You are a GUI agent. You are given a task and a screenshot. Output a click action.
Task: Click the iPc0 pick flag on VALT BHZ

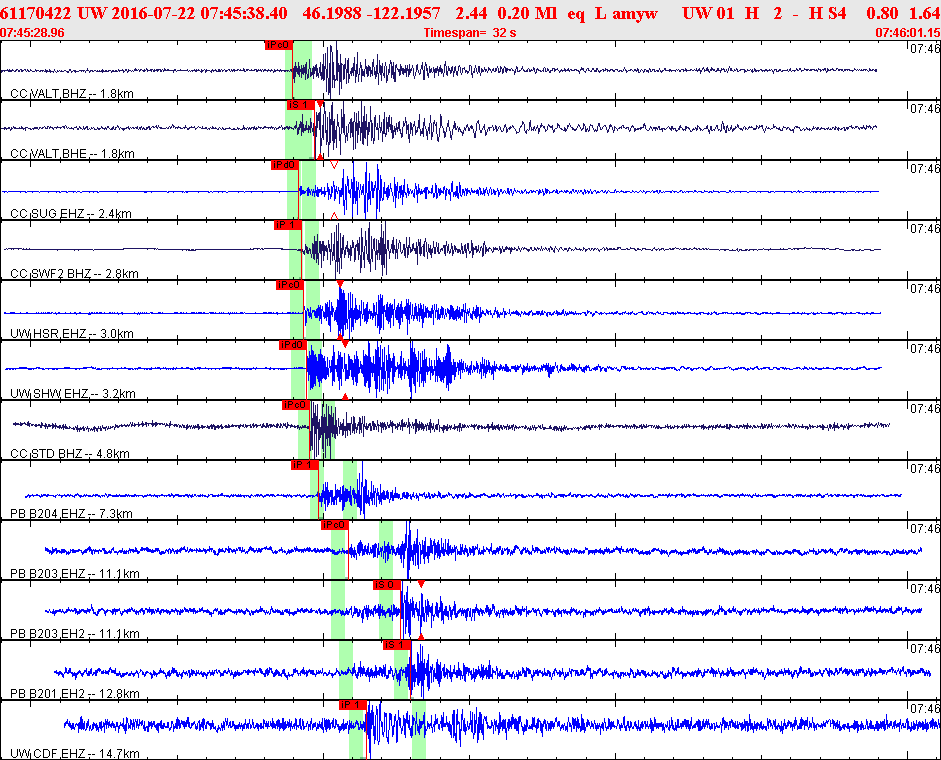(x=278, y=45)
